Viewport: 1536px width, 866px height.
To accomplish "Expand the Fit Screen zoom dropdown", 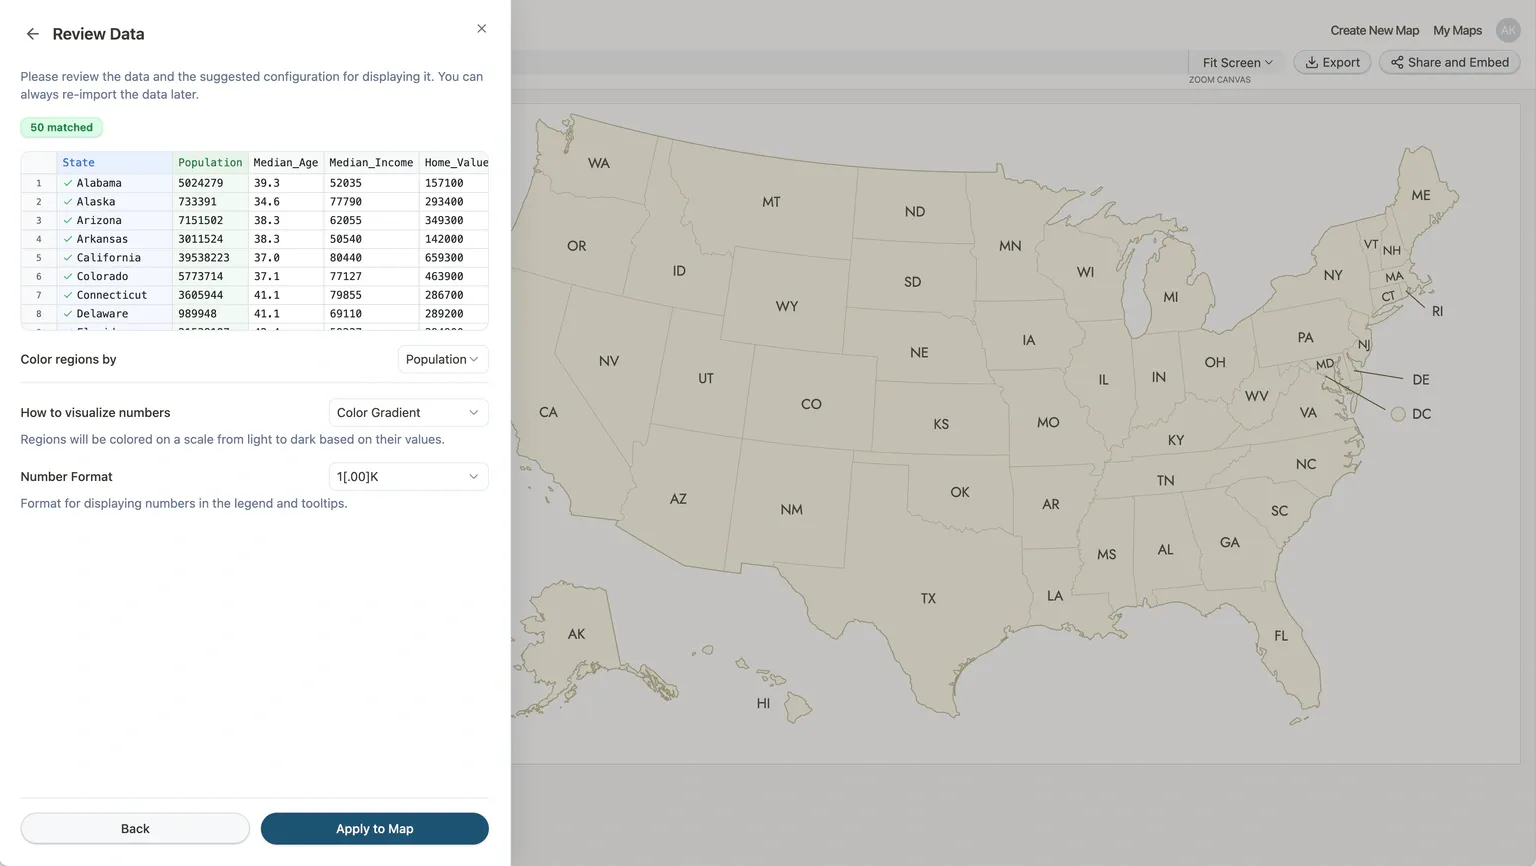I will coord(1237,62).
